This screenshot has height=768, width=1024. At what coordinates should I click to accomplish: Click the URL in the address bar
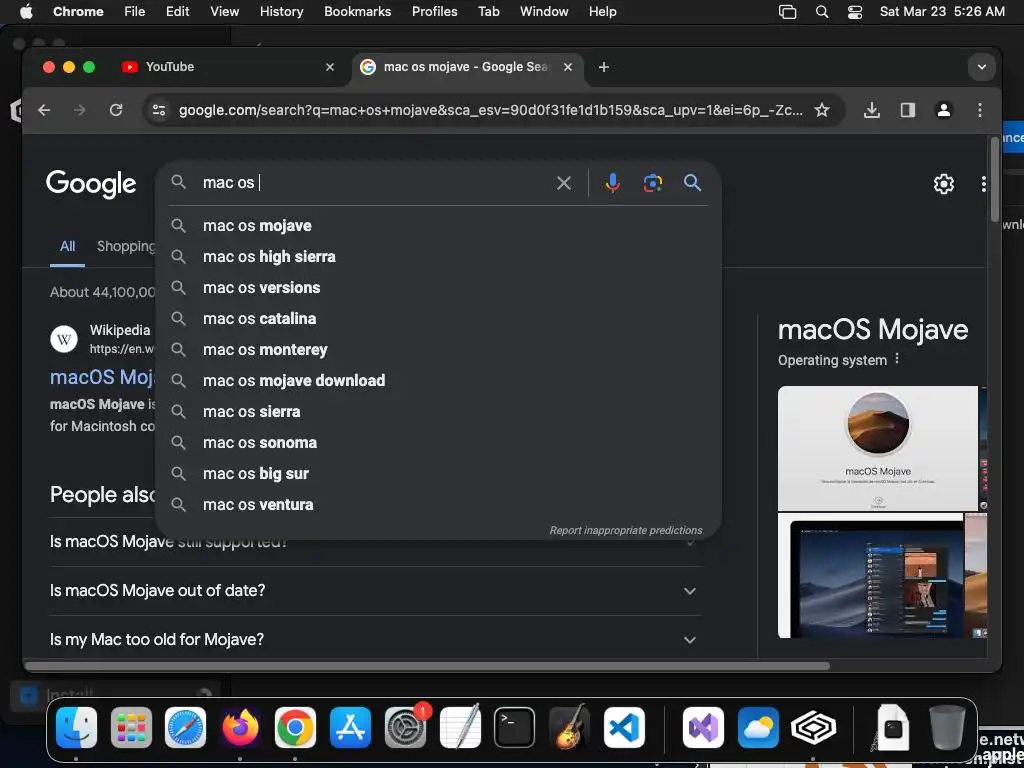coord(491,110)
